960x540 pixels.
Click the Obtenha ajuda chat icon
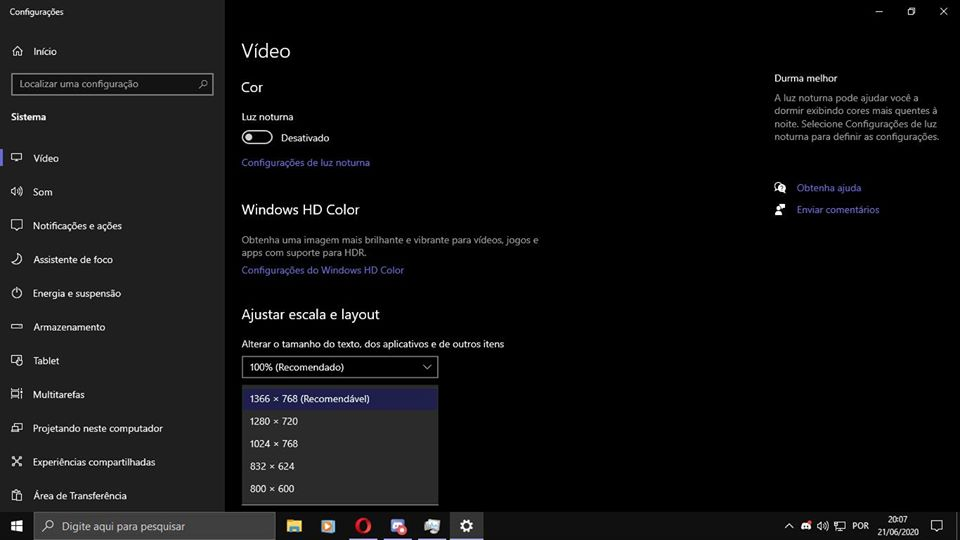[x=780, y=188]
